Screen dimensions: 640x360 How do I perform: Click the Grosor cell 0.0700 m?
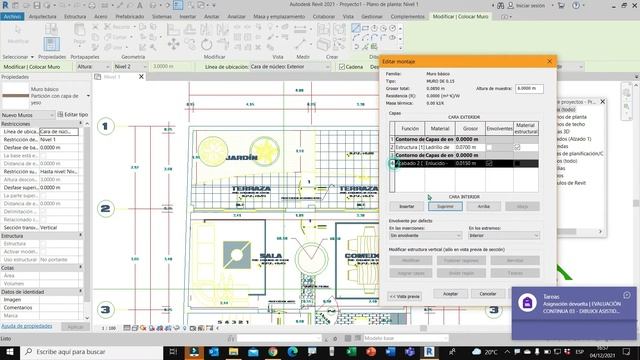(x=470, y=147)
